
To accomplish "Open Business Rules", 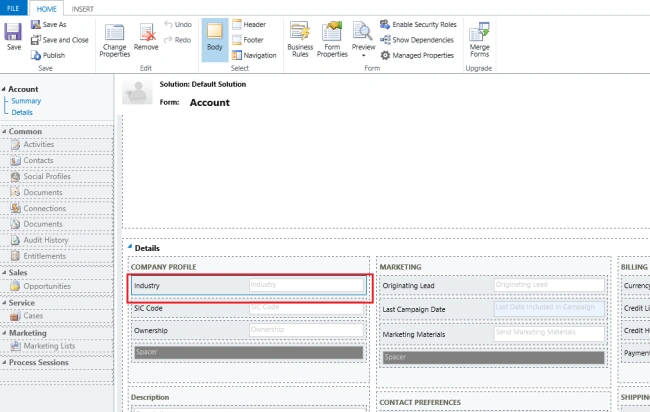I will pos(300,39).
